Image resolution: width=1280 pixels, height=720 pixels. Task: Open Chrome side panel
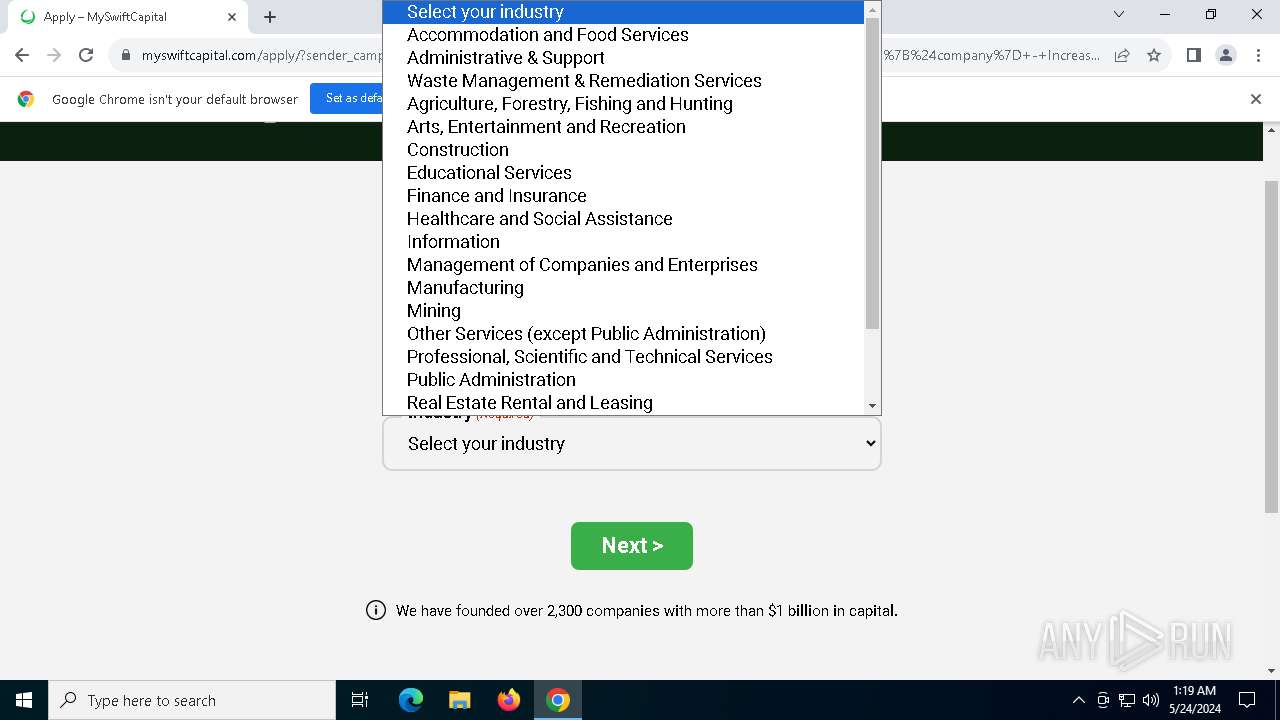[x=1193, y=55]
